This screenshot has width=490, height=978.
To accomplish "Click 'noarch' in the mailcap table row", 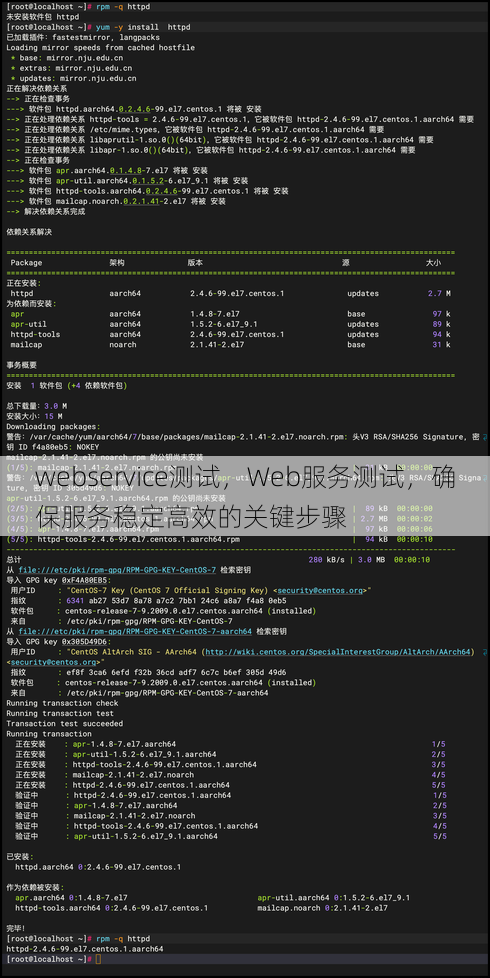I will 123,344.
